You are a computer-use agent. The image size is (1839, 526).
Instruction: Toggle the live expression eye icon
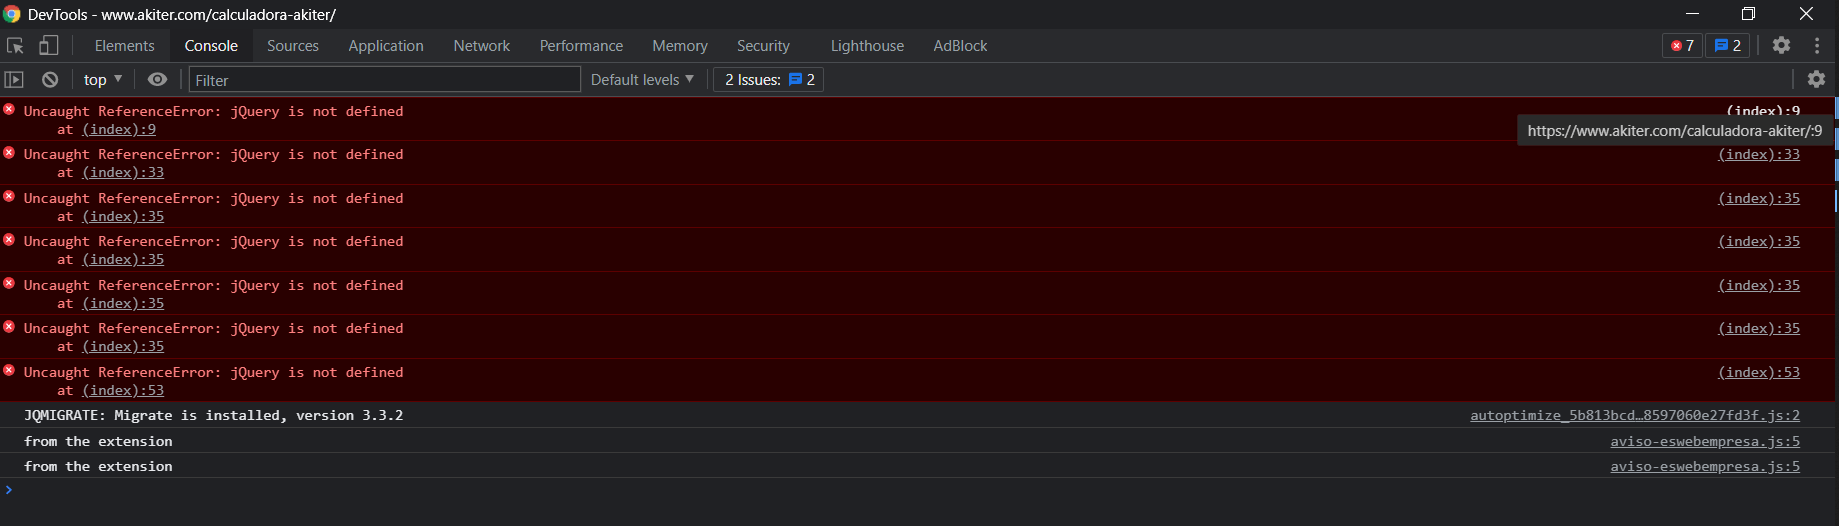[x=157, y=79]
